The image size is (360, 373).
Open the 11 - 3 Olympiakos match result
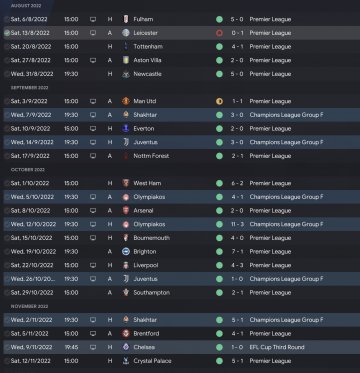[x=238, y=224]
